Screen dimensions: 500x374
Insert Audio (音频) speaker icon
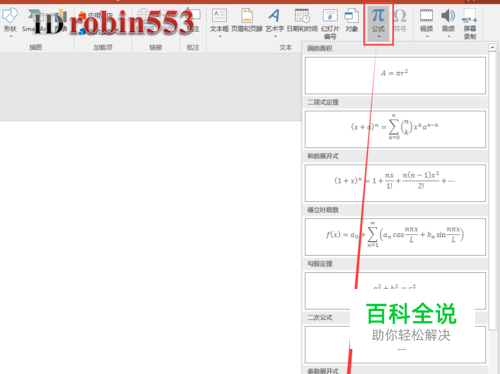point(448,16)
